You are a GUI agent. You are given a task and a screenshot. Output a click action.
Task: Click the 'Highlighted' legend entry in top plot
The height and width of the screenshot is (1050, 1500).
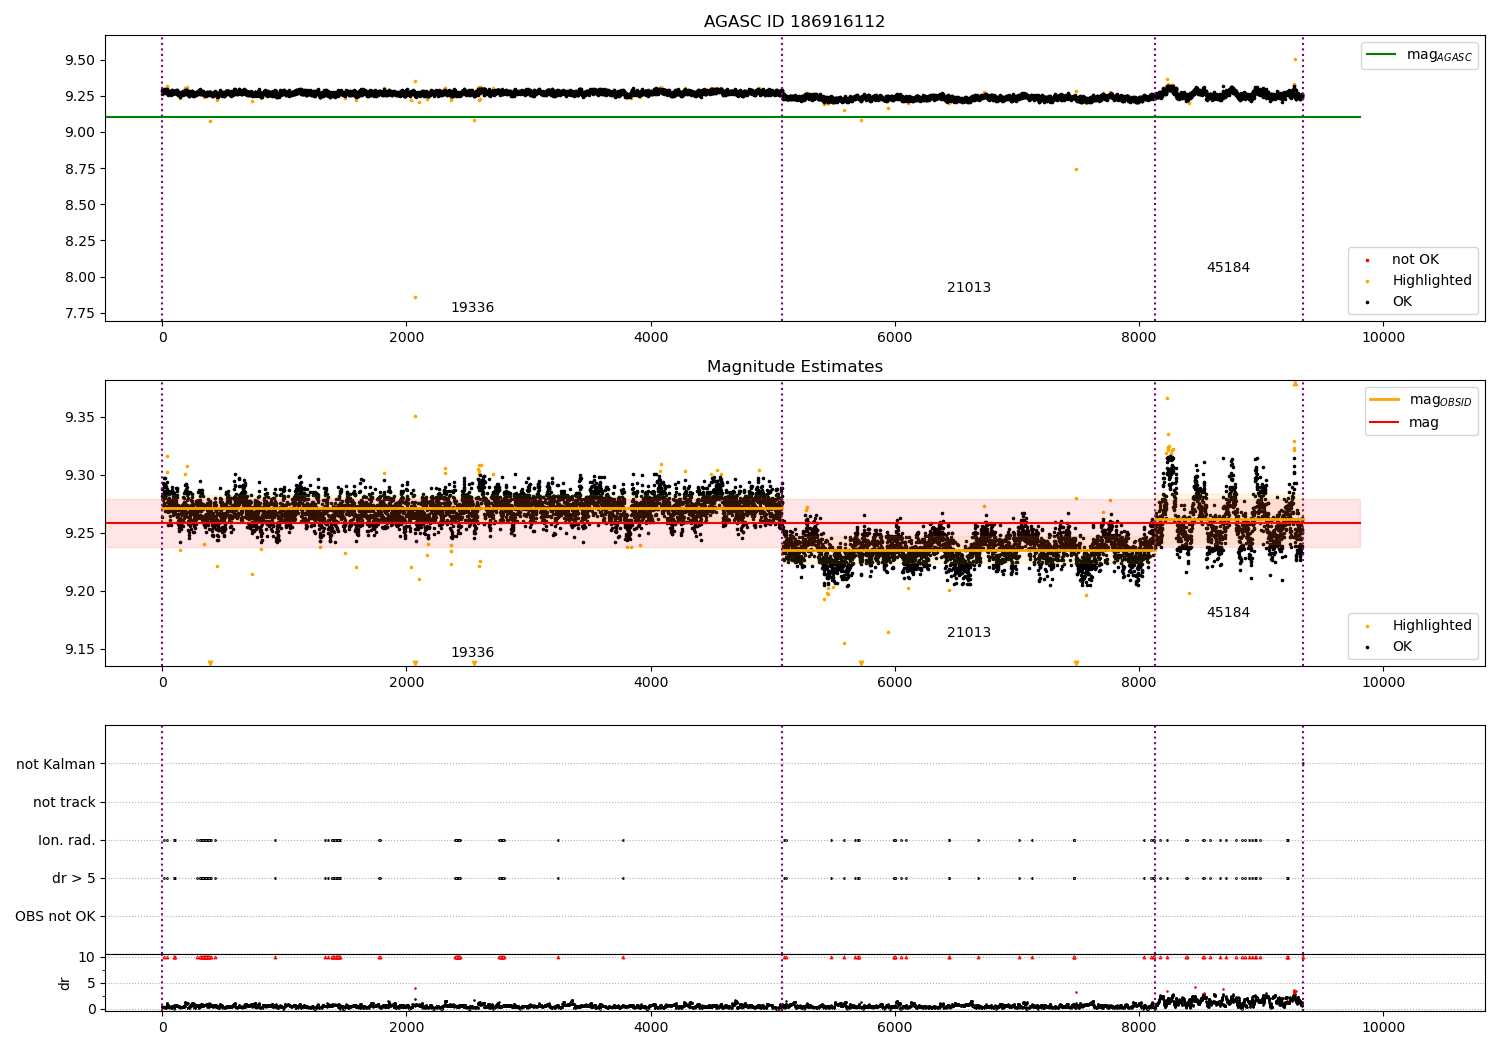point(1417,281)
